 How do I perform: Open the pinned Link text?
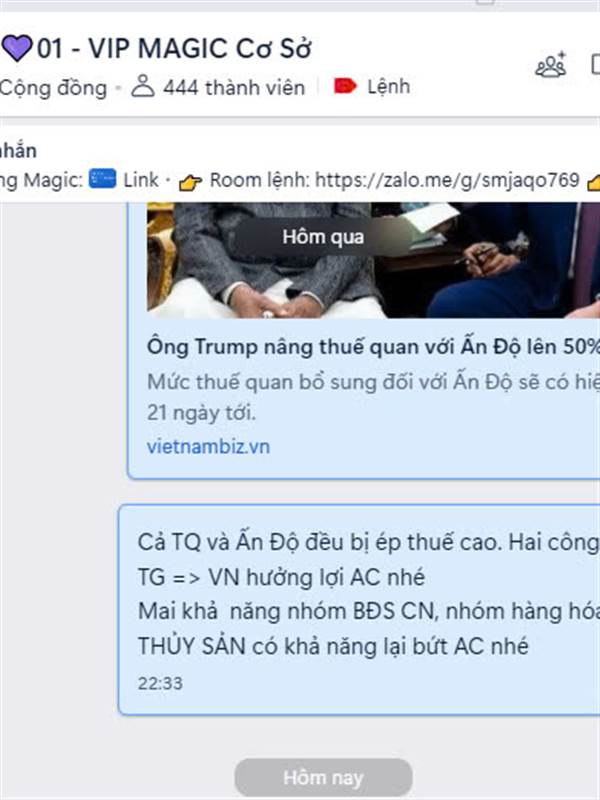[x=141, y=180]
